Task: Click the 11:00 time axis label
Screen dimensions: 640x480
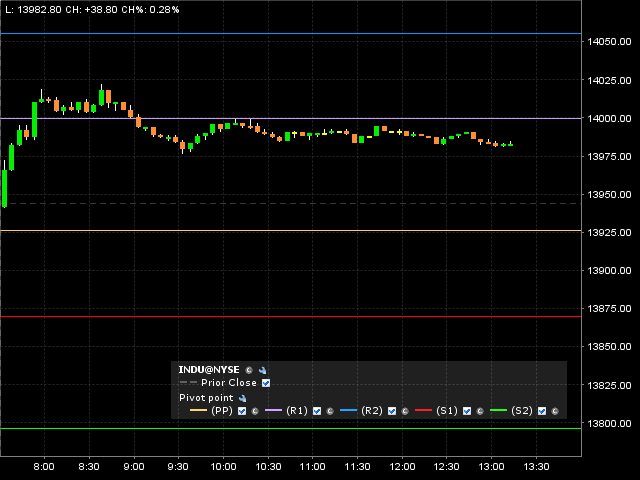Action: [313, 467]
